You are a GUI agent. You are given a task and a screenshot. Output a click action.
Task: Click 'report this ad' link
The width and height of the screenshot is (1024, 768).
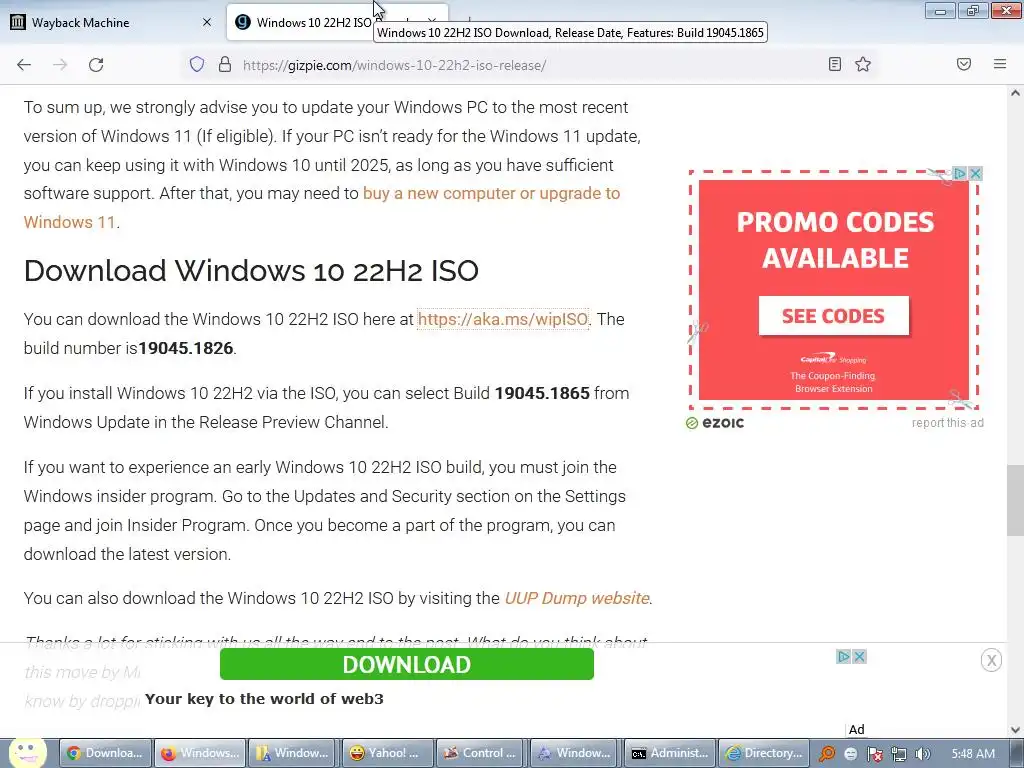[x=948, y=423]
